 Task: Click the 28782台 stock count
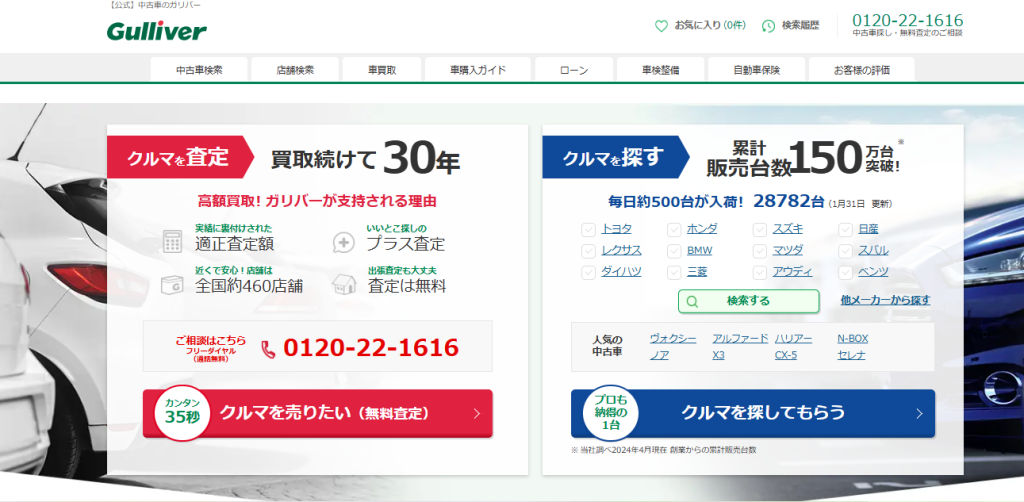coord(789,201)
